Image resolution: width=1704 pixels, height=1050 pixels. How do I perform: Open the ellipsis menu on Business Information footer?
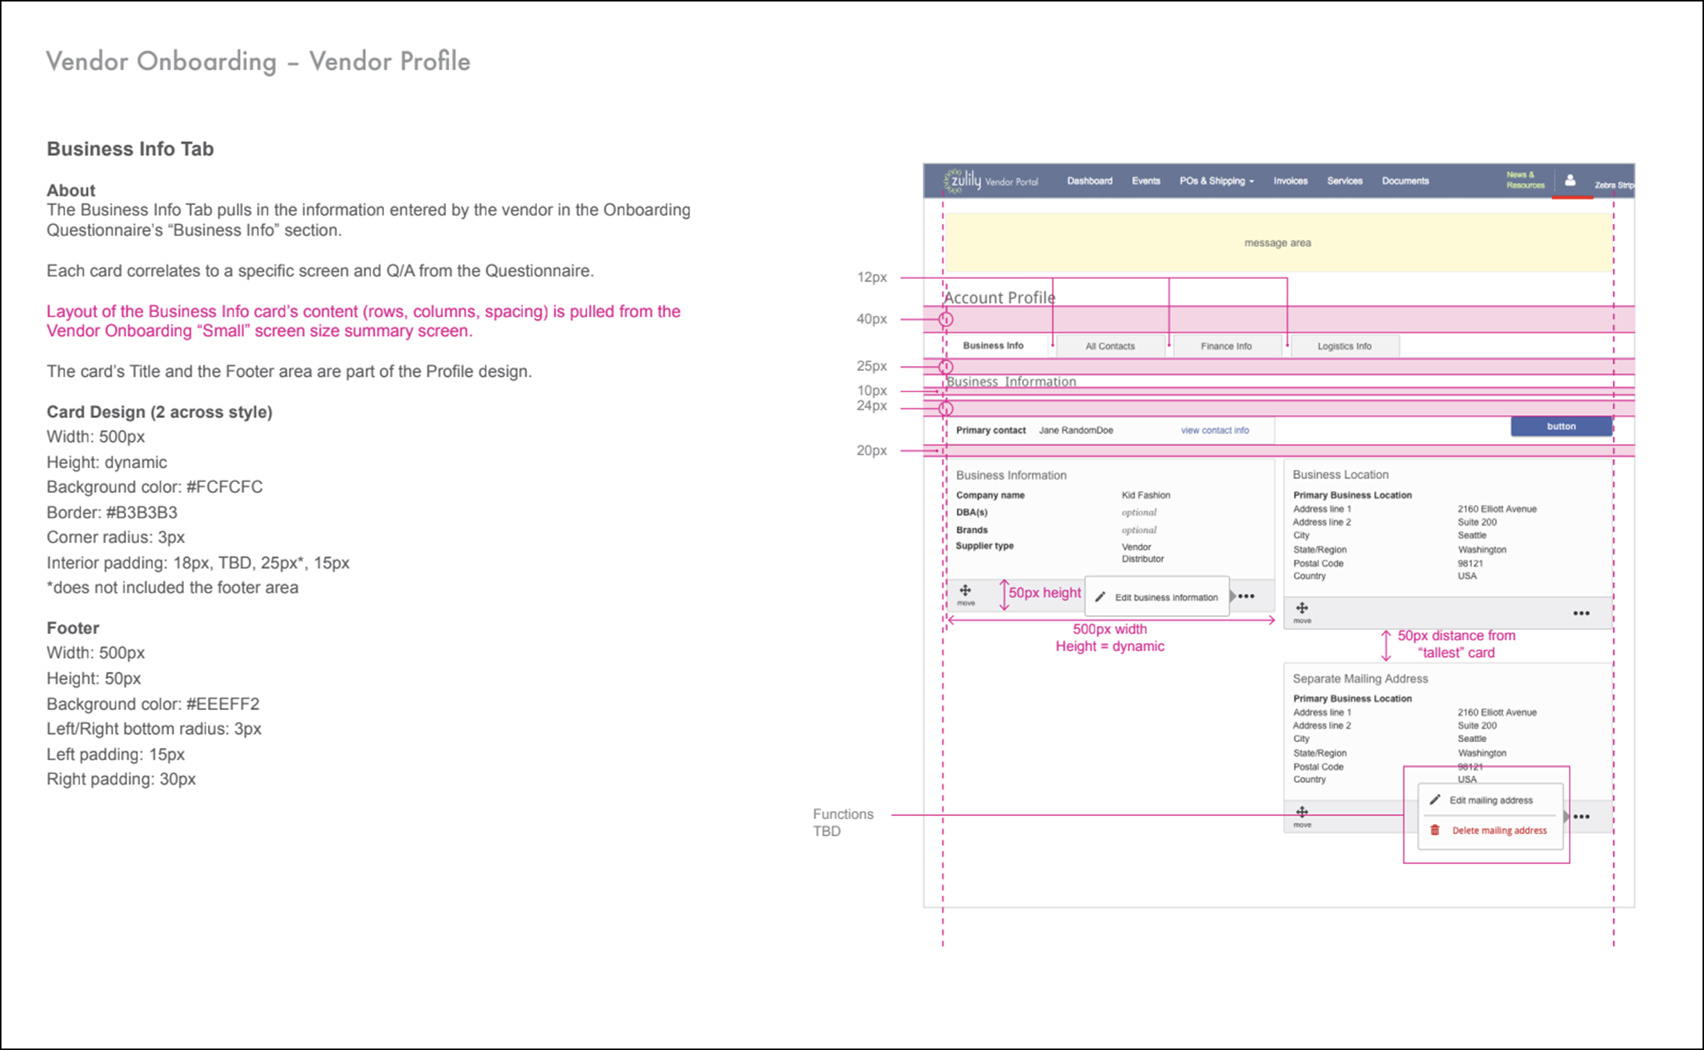pos(1246,595)
